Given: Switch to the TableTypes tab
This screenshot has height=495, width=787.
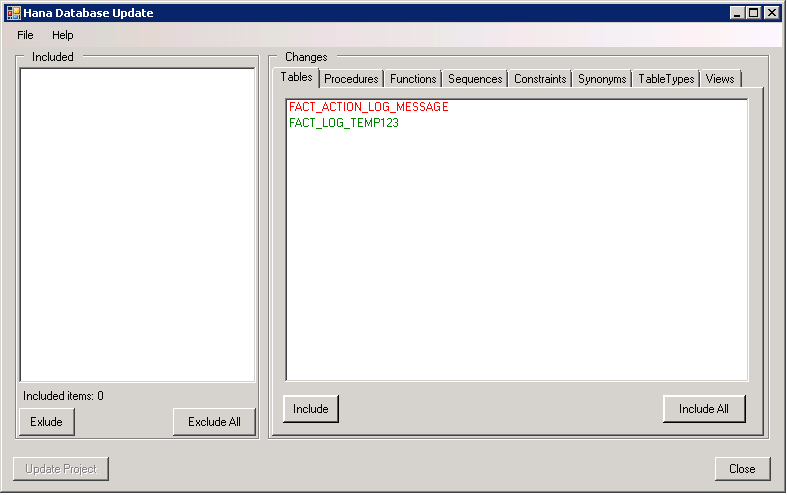Looking at the screenshot, I should point(666,79).
